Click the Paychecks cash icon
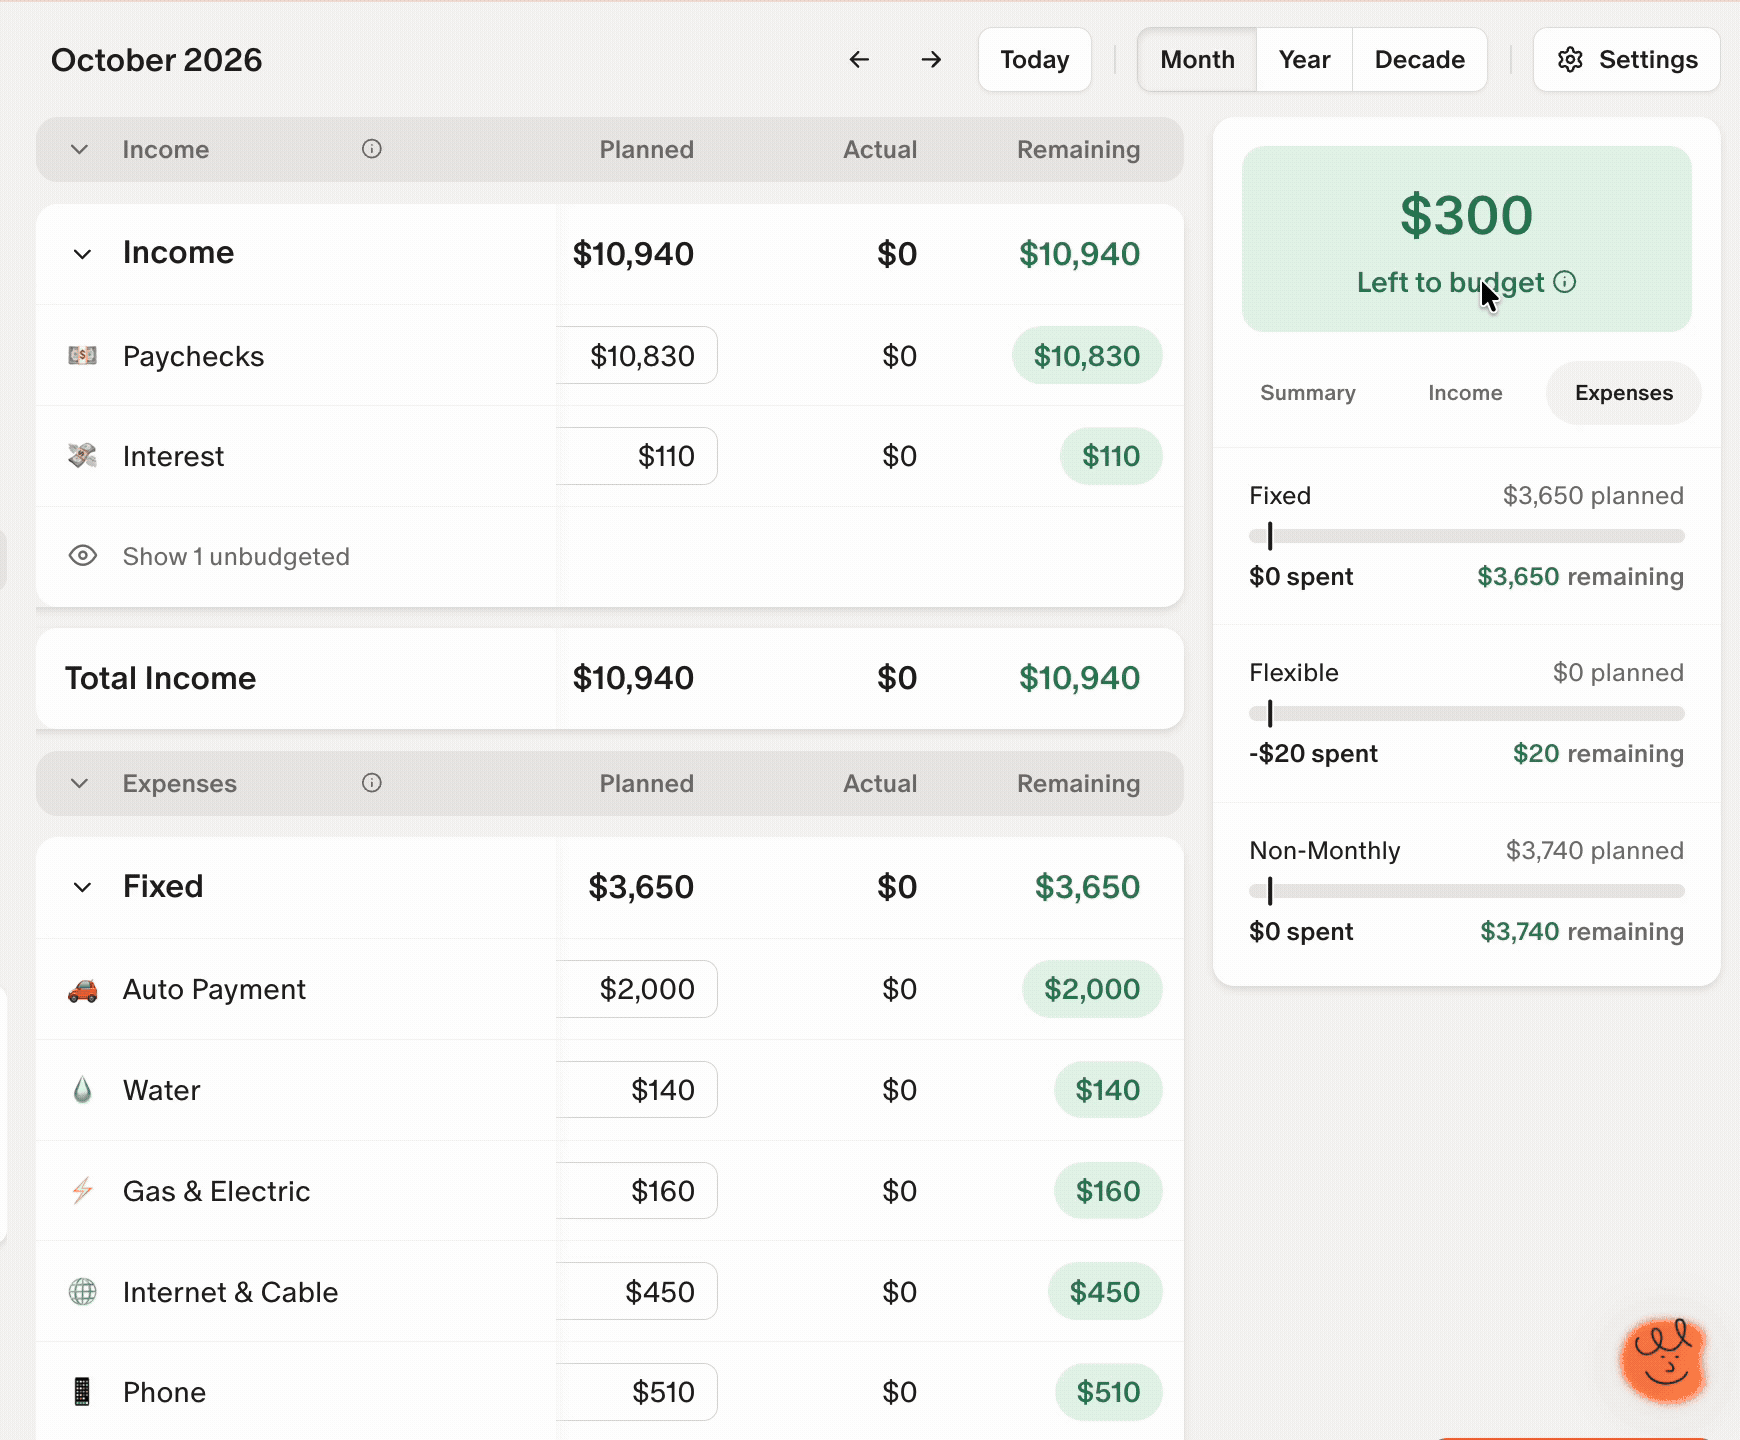This screenshot has height=1440, width=1740. tap(83, 355)
